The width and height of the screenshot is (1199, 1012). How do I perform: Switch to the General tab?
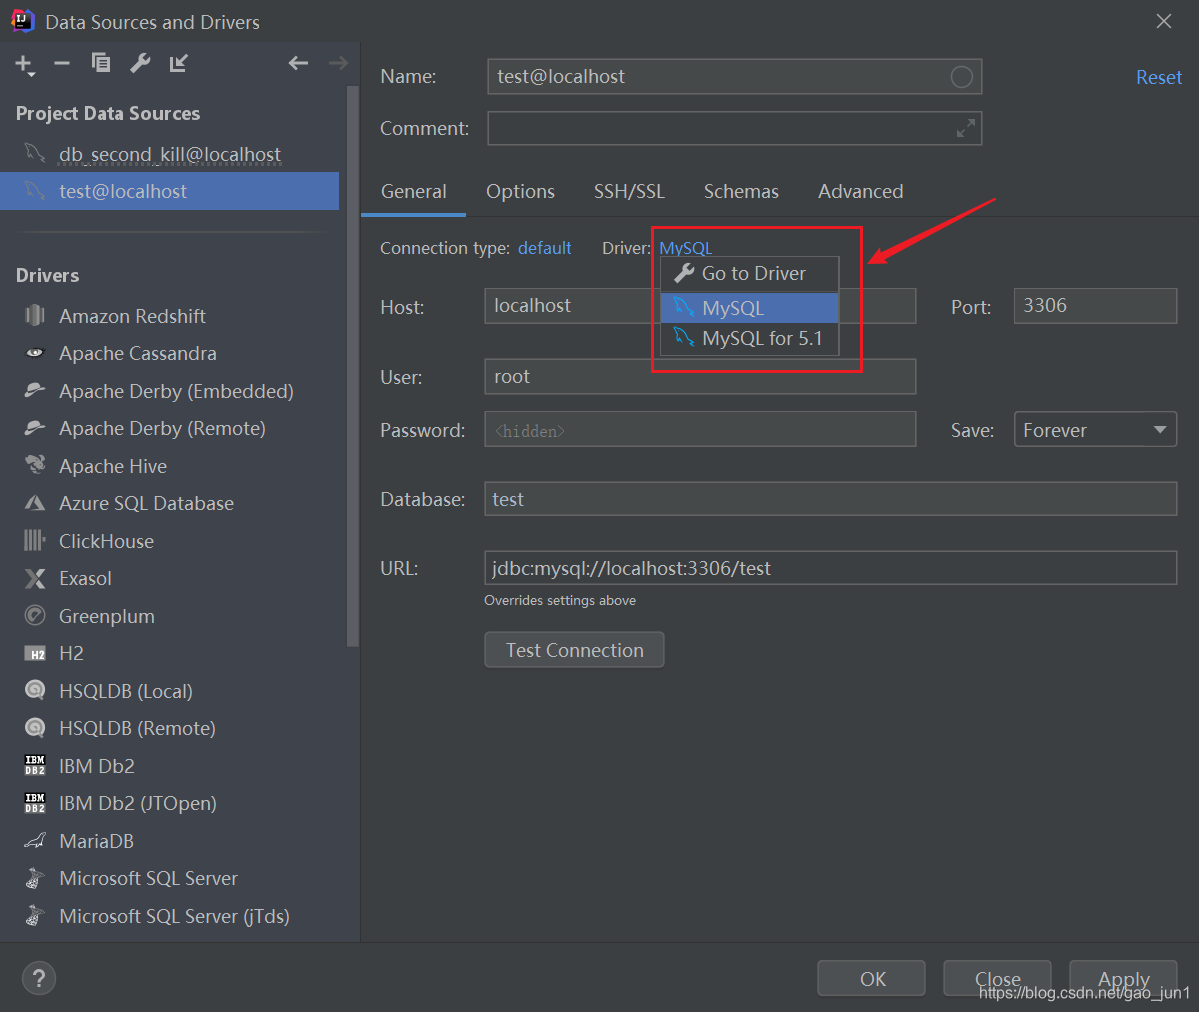tap(414, 191)
